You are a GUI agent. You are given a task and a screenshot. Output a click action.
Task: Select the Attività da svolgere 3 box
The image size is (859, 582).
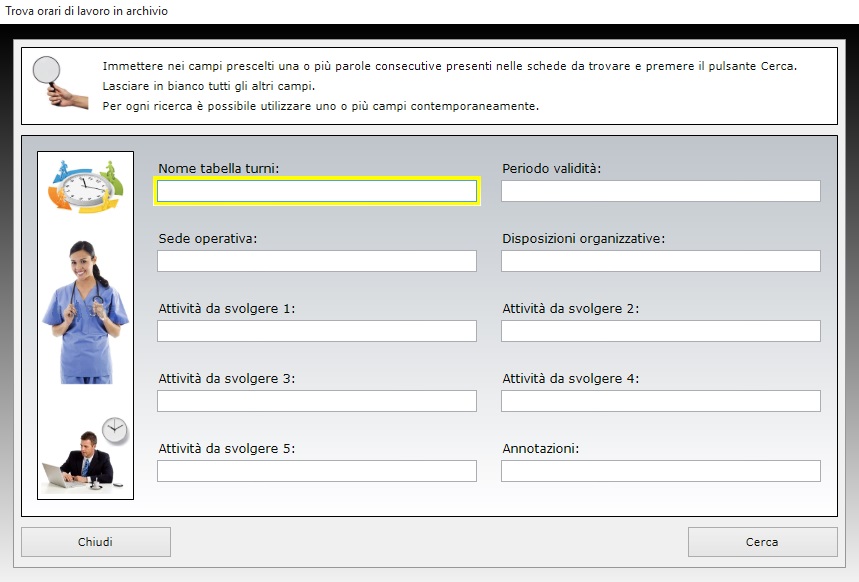[x=317, y=401]
